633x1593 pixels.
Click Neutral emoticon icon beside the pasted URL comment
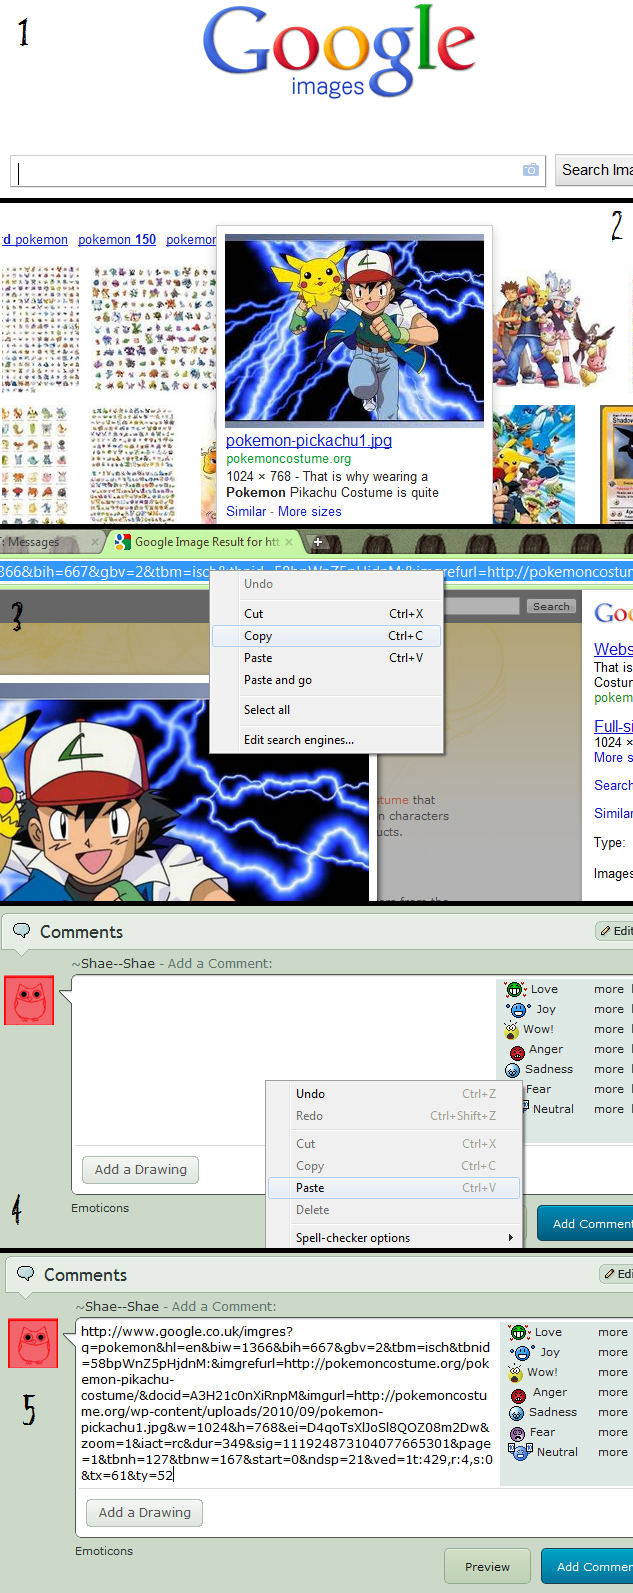click(520, 1453)
